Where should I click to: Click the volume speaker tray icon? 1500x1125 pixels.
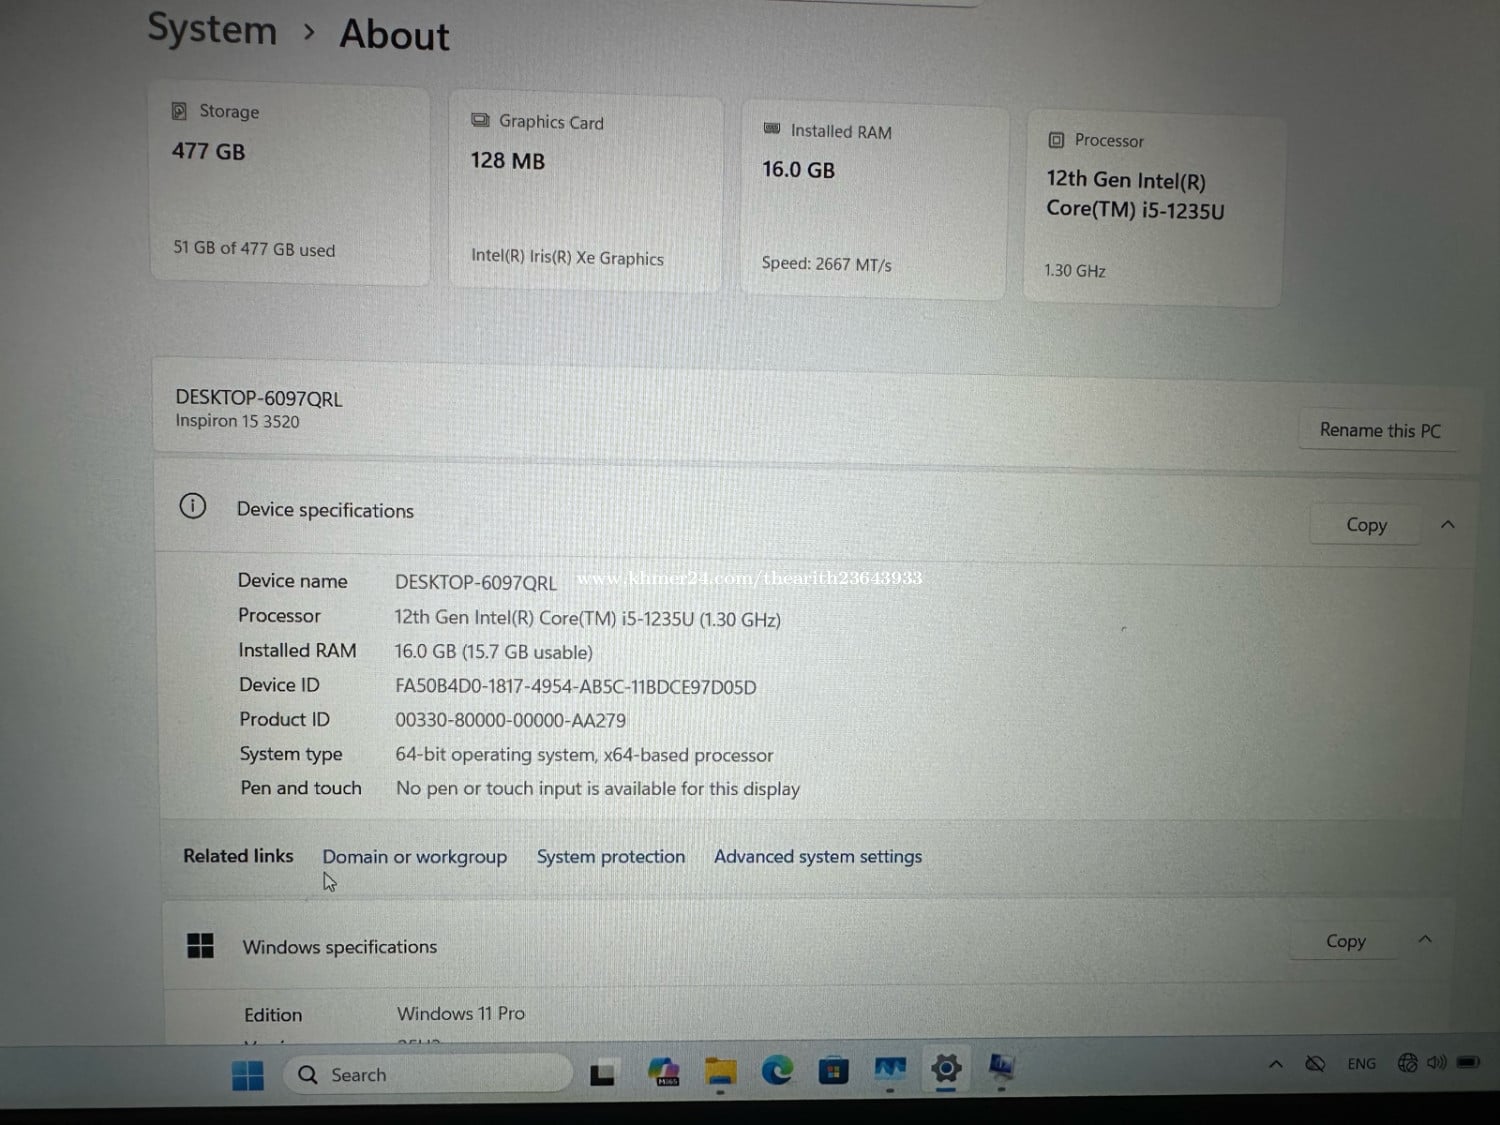pyautogui.click(x=1437, y=1062)
